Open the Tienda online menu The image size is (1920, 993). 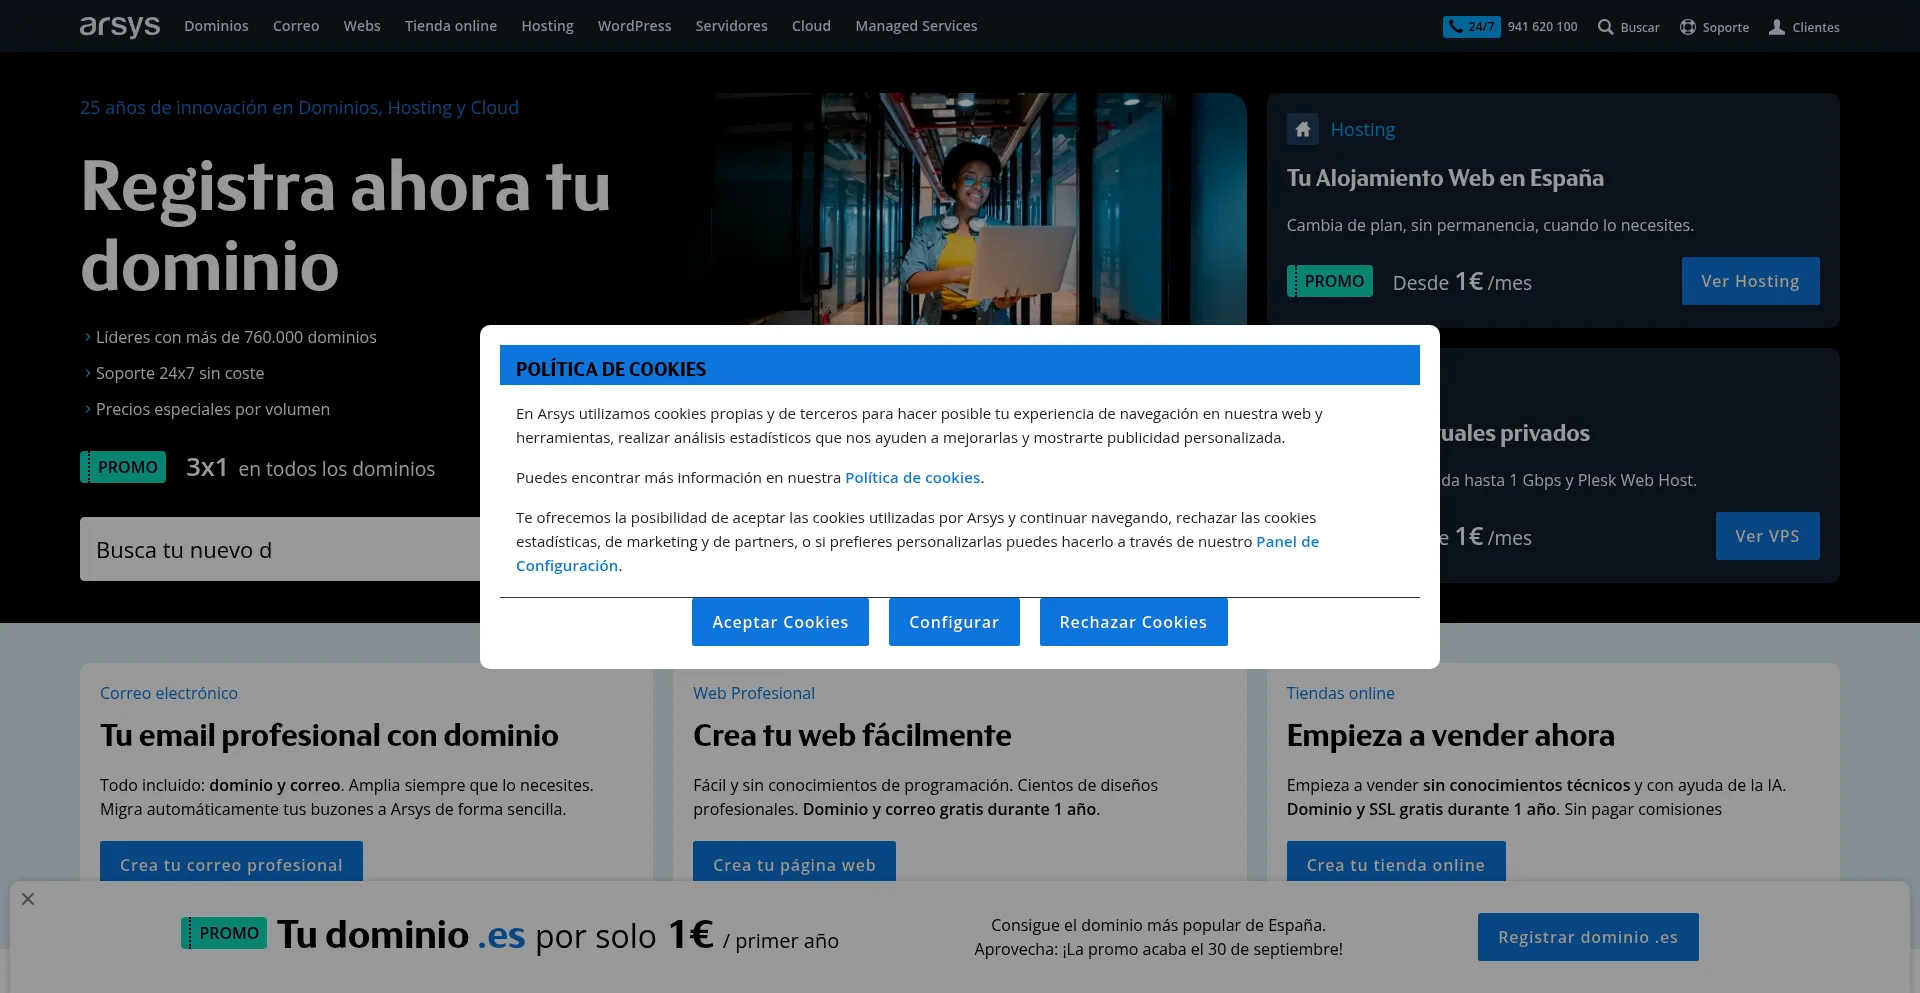coord(451,26)
